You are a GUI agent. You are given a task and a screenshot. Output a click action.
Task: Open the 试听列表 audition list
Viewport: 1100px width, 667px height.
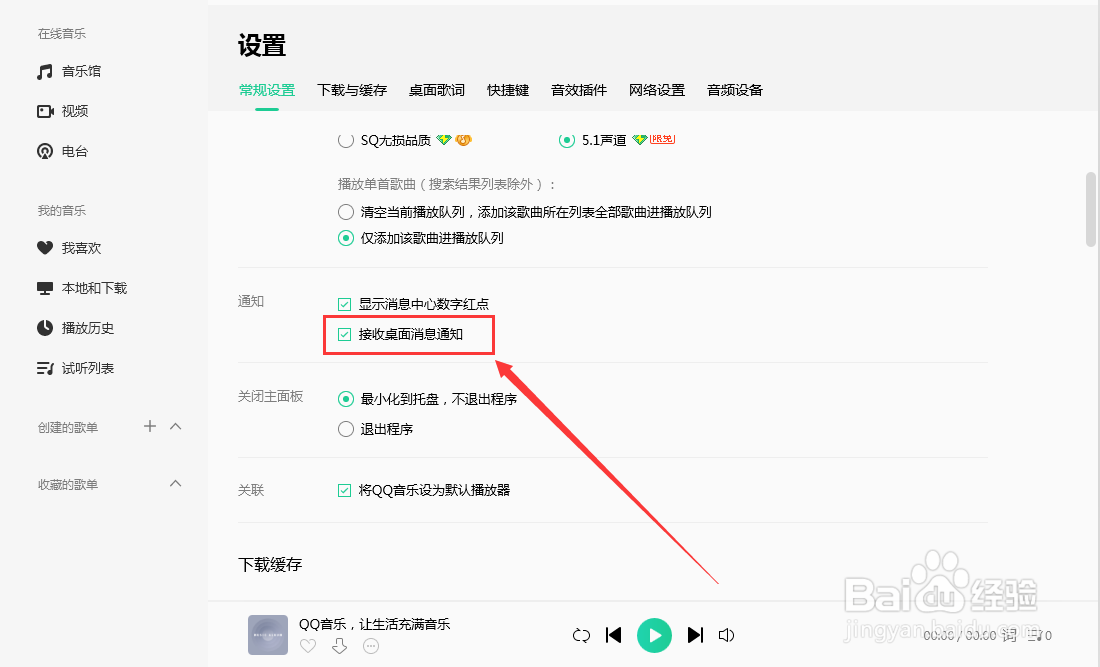pos(74,367)
